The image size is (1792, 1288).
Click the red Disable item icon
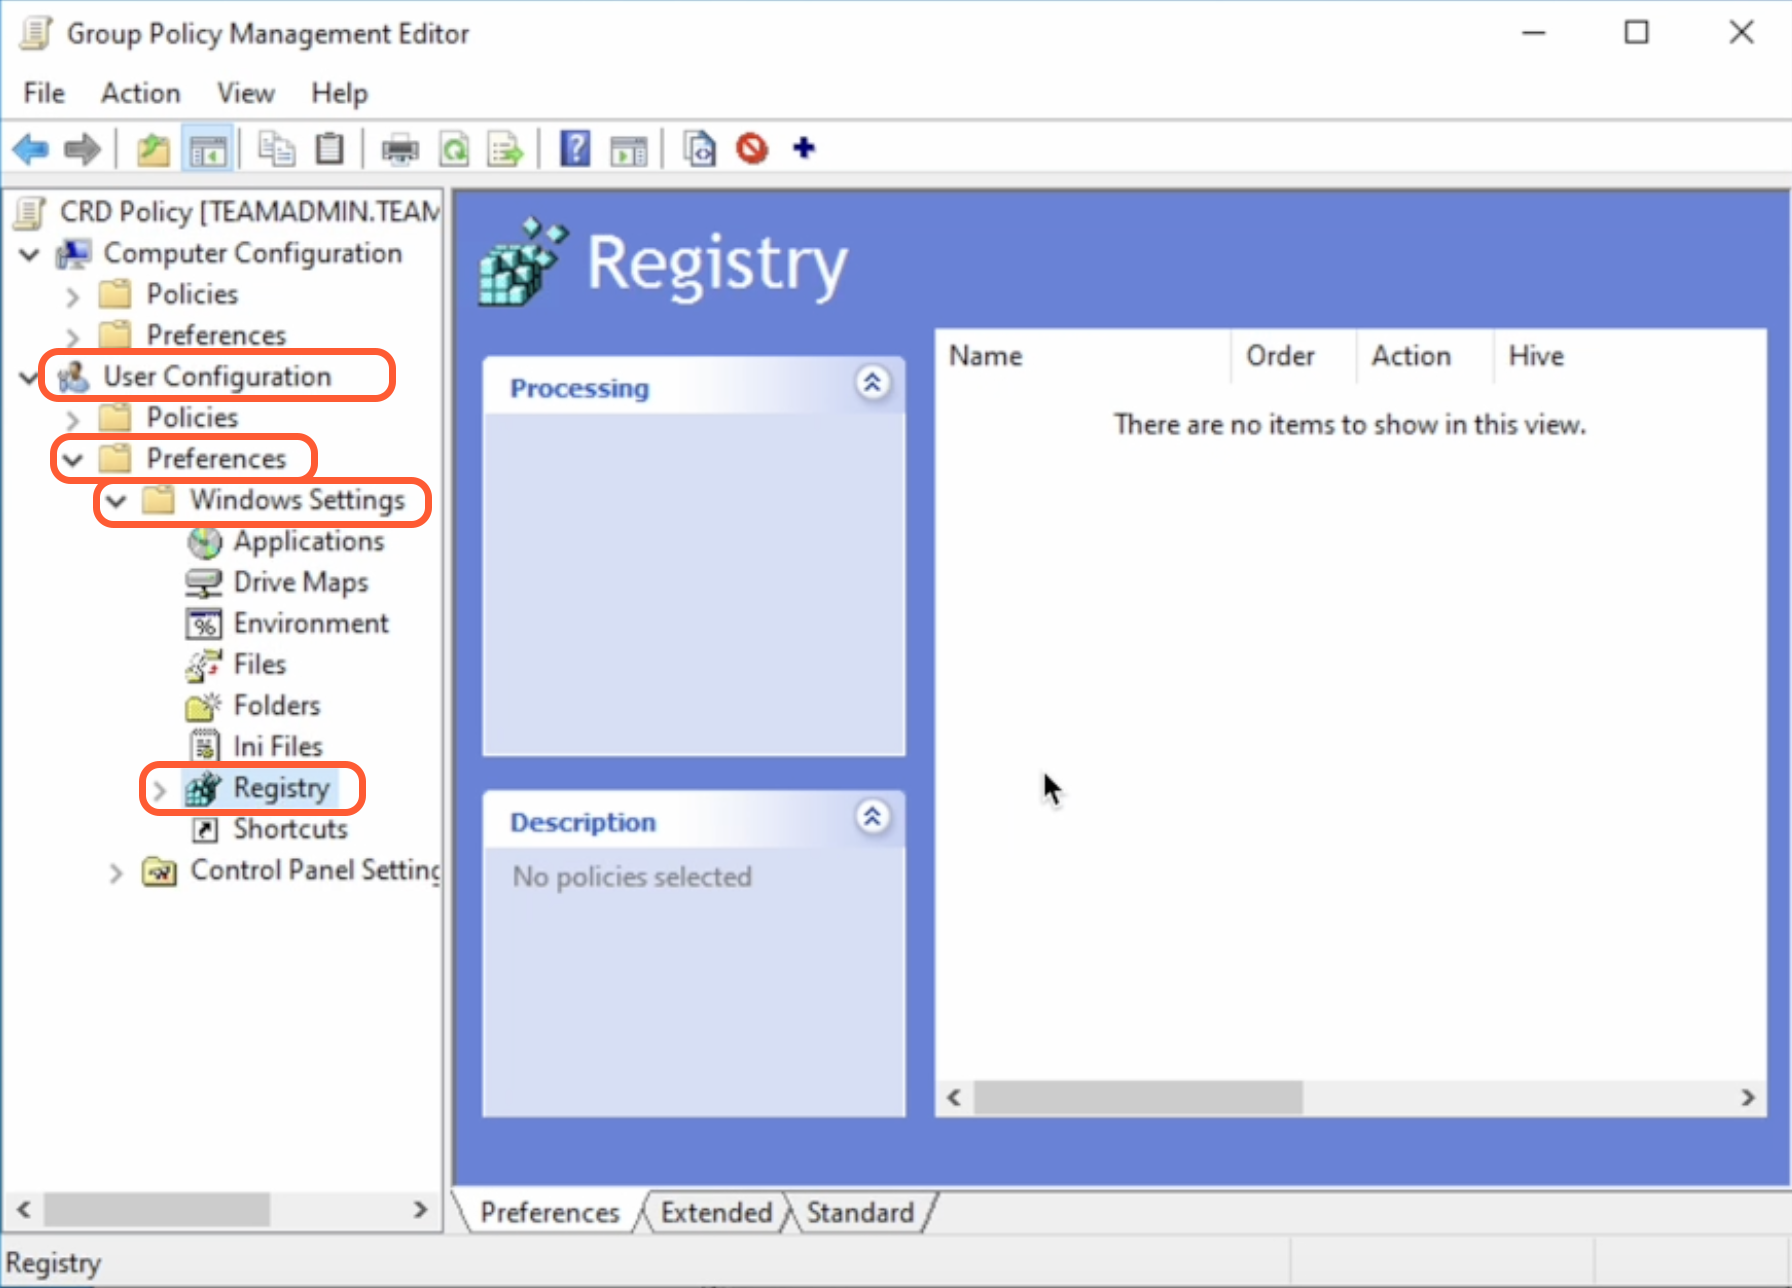click(x=752, y=150)
